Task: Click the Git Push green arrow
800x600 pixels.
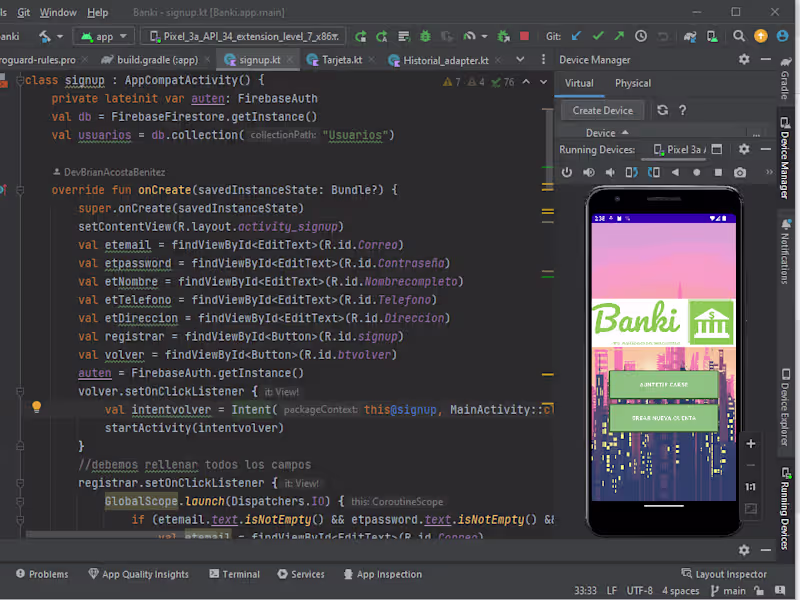Action: click(619, 36)
